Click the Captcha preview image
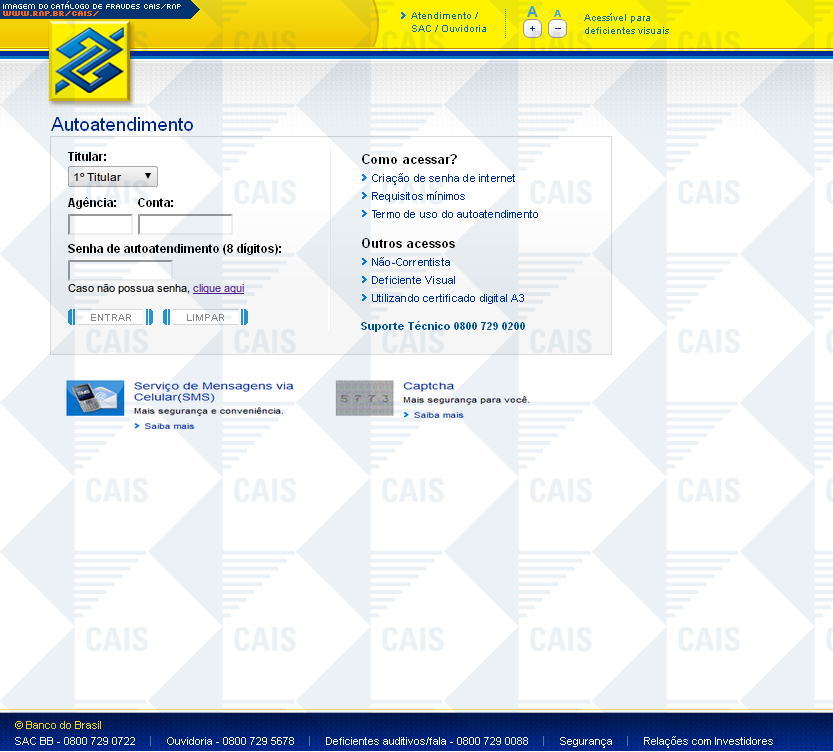Screen dimensions: 833x752 364,398
